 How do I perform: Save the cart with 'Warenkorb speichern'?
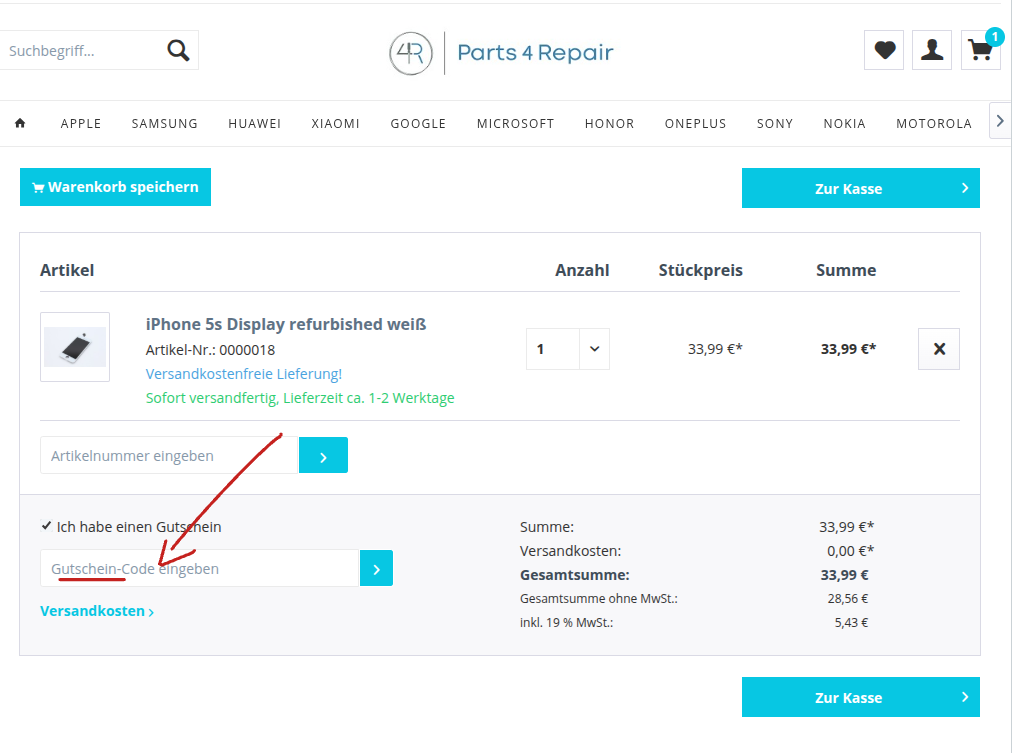click(x=115, y=186)
